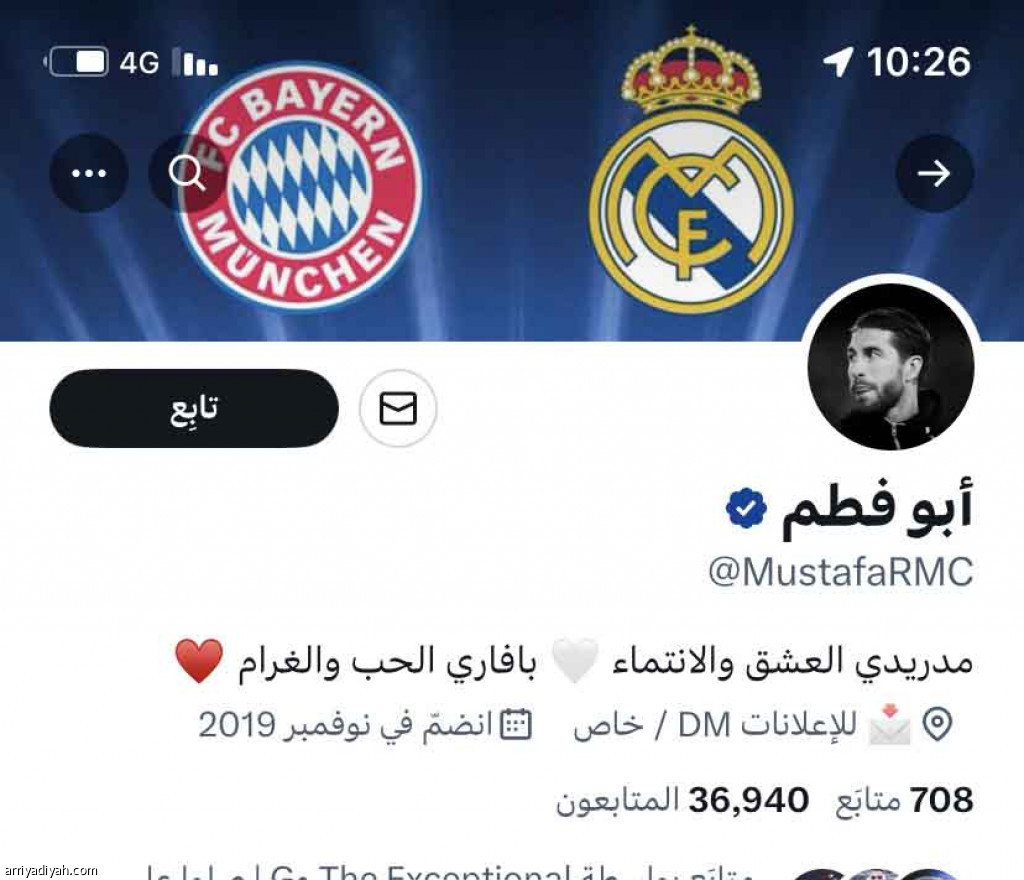Tap the @MustafaRMC username handle
Screen dimensions: 1024x880
[x=841, y=572]
